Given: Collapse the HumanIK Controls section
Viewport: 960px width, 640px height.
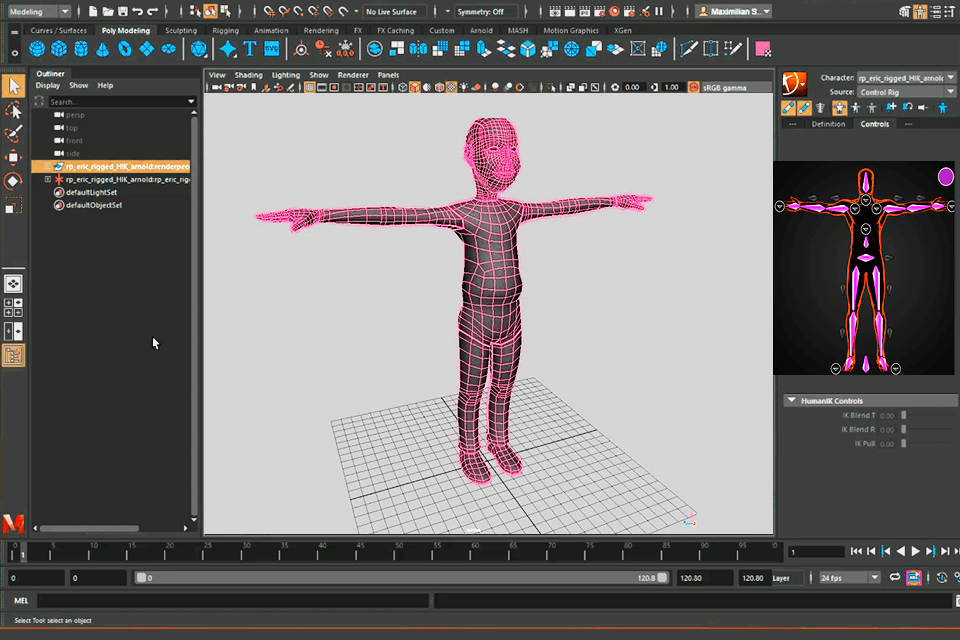Looking at the screenshot, I should coord(791,399).
